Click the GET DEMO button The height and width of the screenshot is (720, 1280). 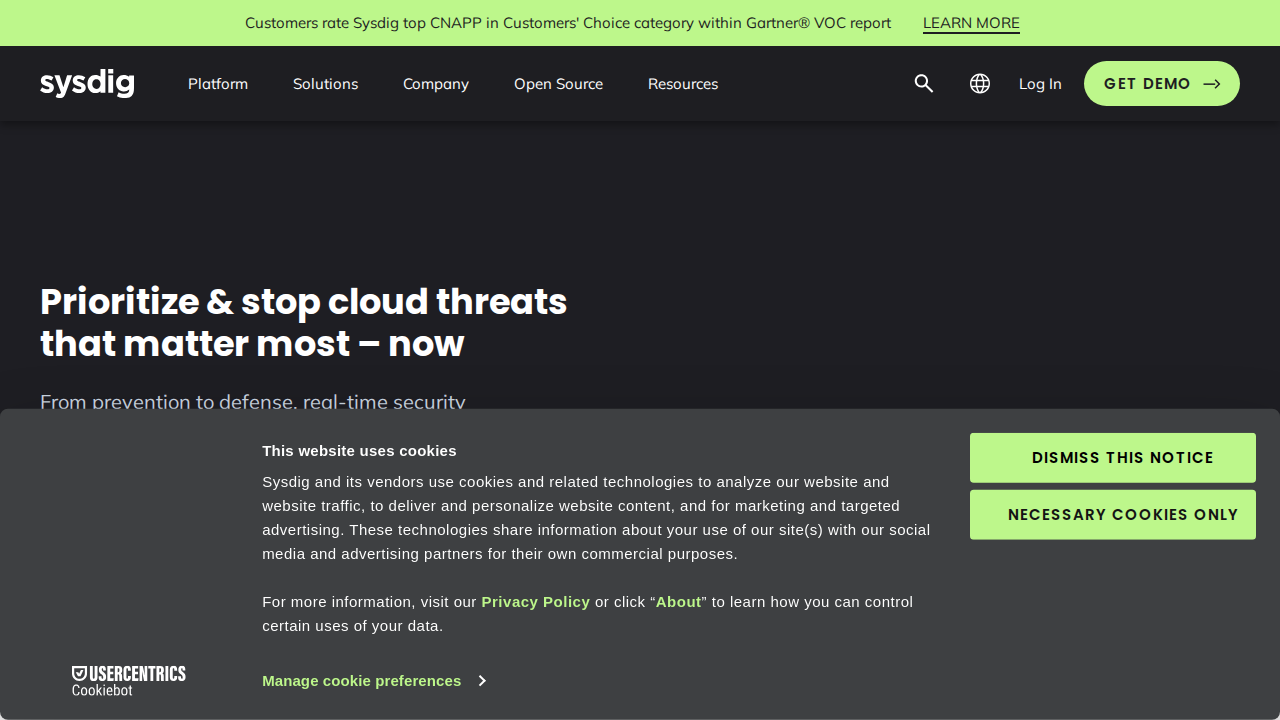click(x=1162, y=84)
